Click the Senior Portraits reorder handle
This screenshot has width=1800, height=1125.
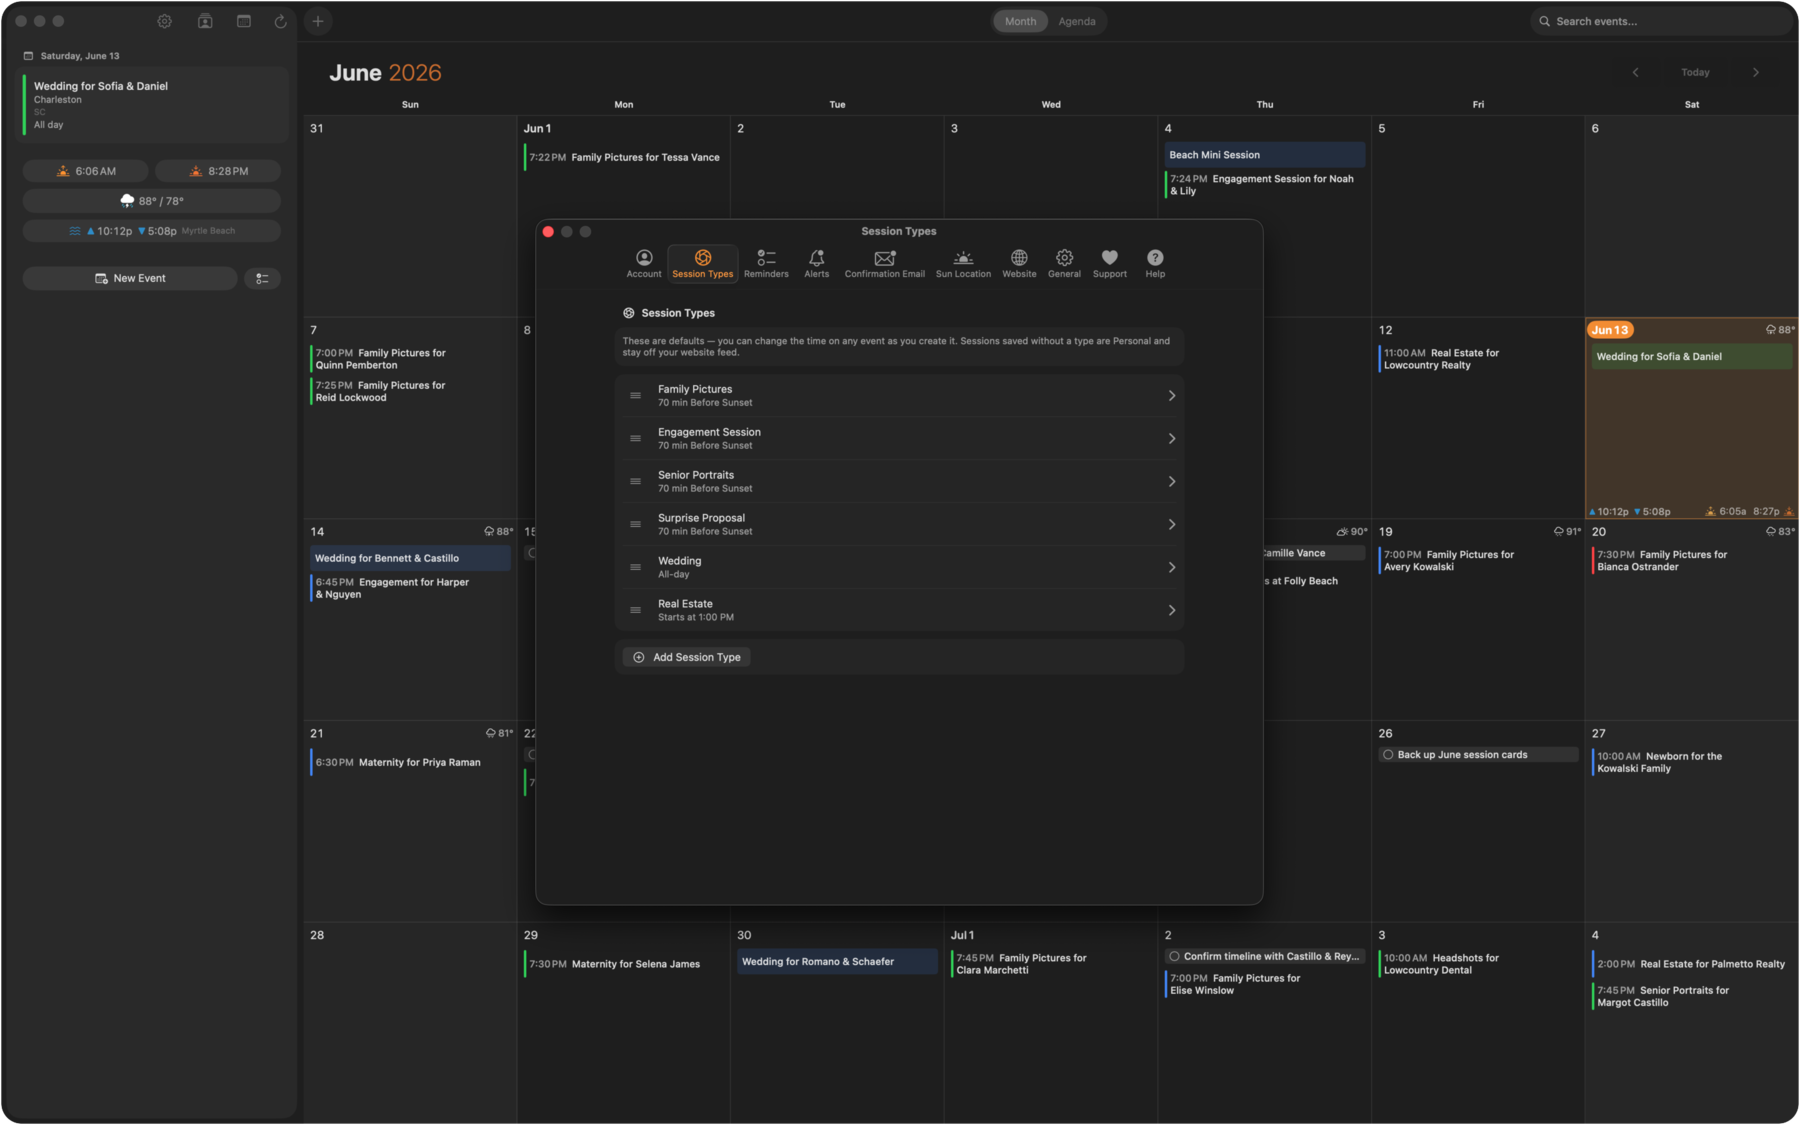point(635,482)
